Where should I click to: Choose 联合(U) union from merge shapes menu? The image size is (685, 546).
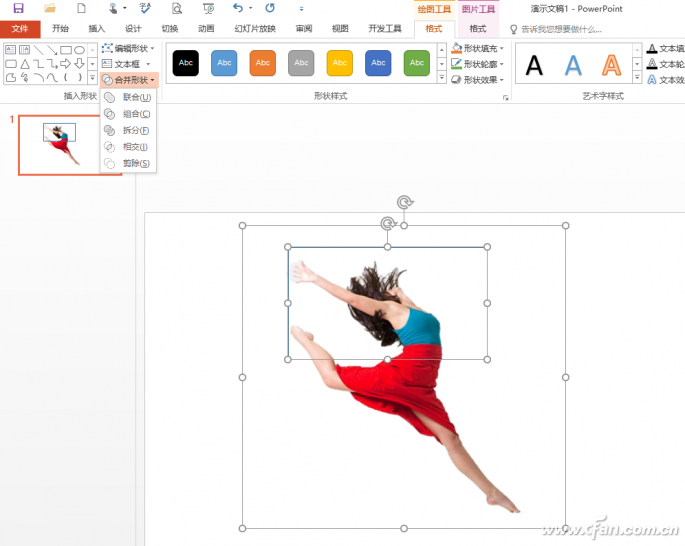128,97
